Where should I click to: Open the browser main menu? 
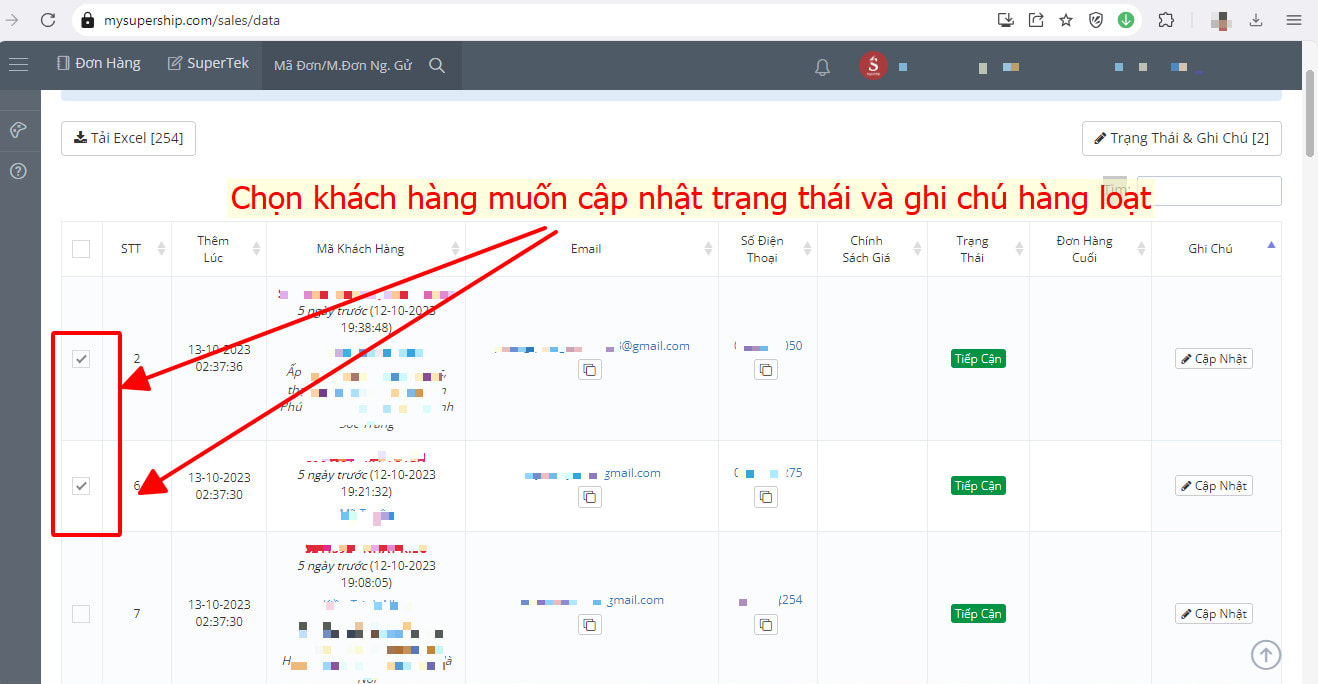point(1293,19)
